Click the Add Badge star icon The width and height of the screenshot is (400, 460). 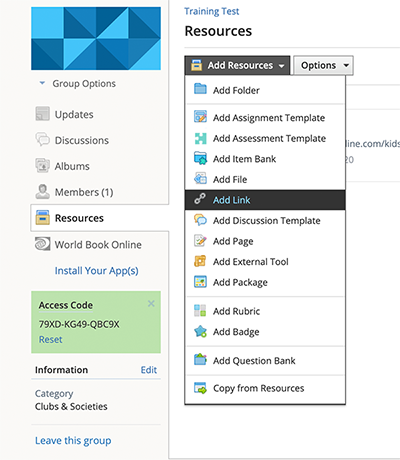click(200, 331)
